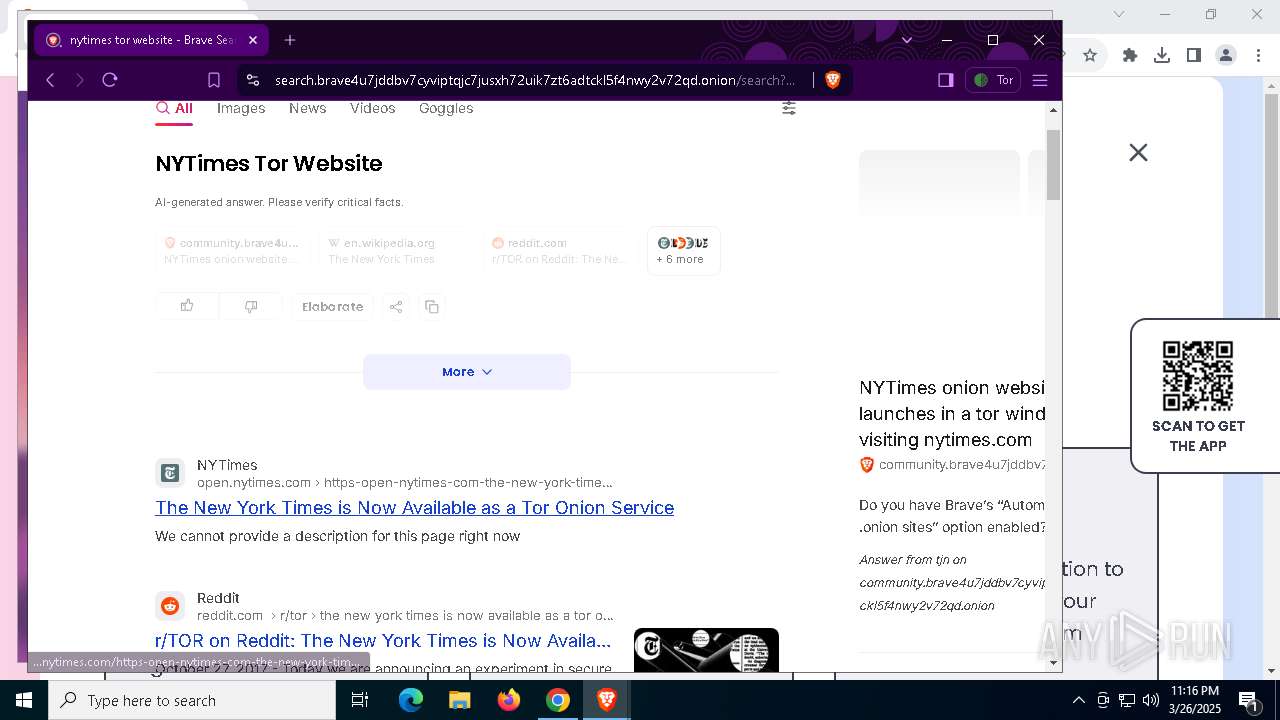
Task: Open volume control in system tray
Action: click(1151, 700)
